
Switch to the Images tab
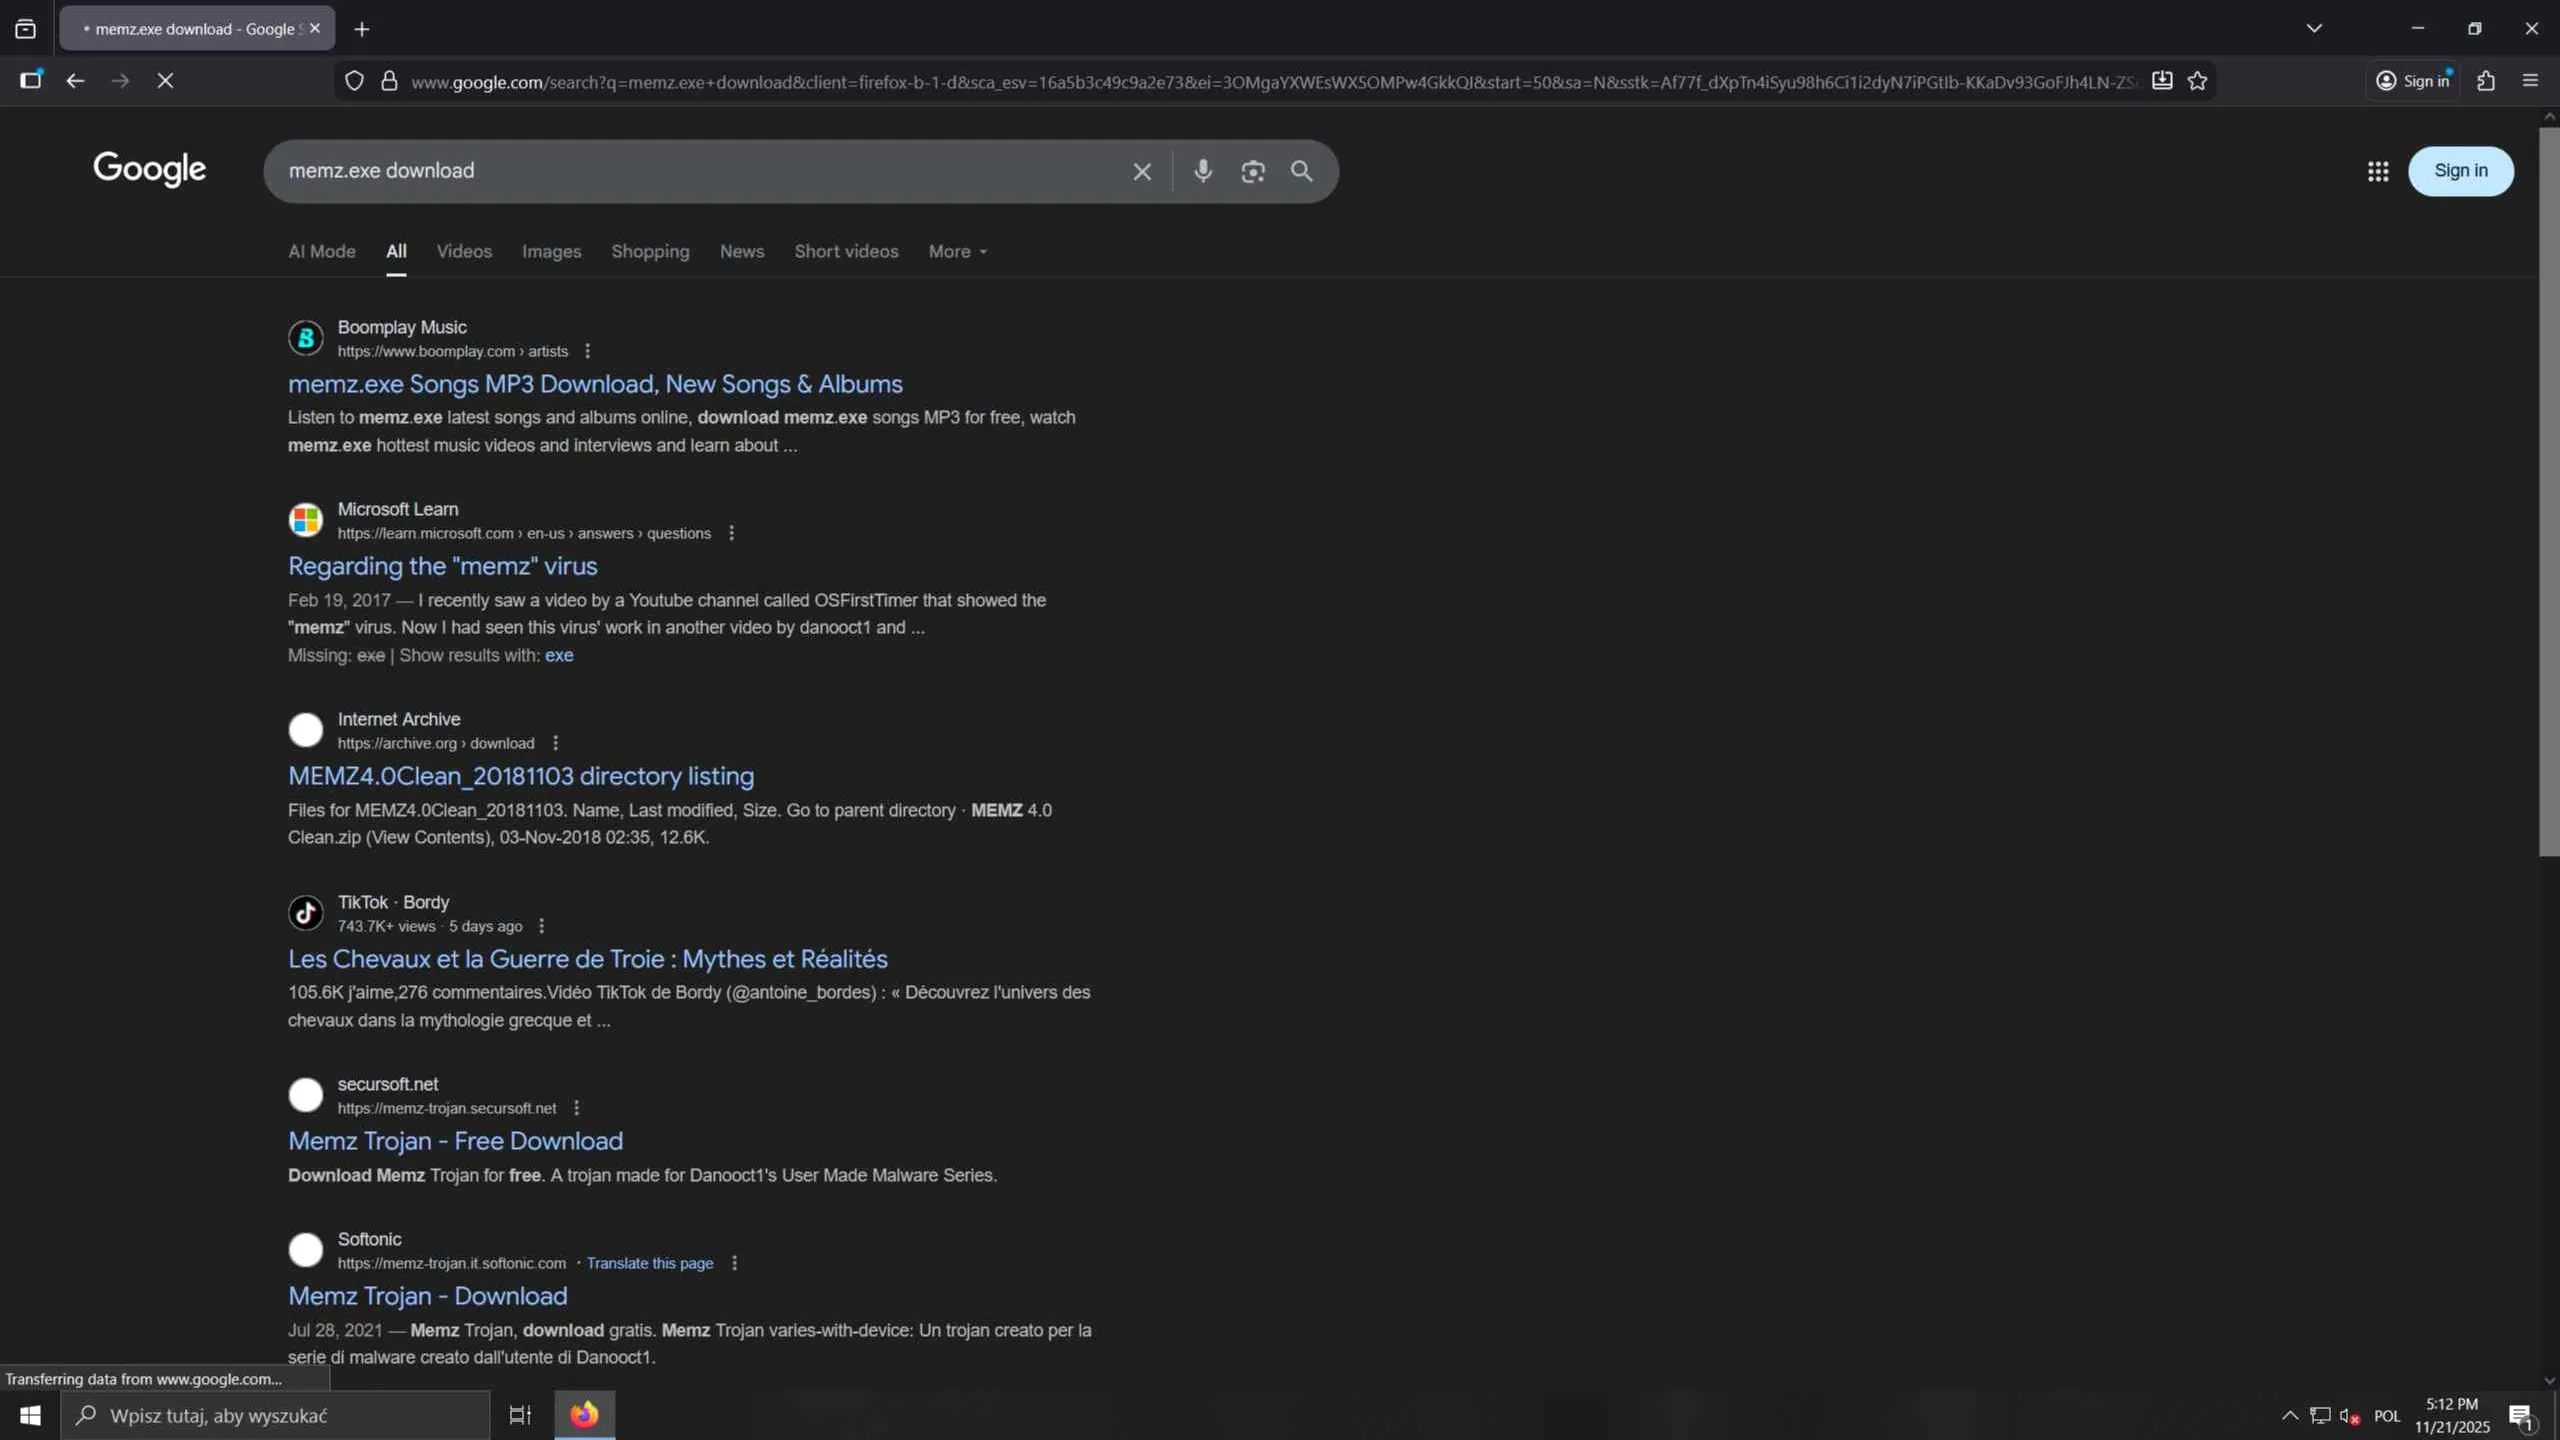[551, 252]
